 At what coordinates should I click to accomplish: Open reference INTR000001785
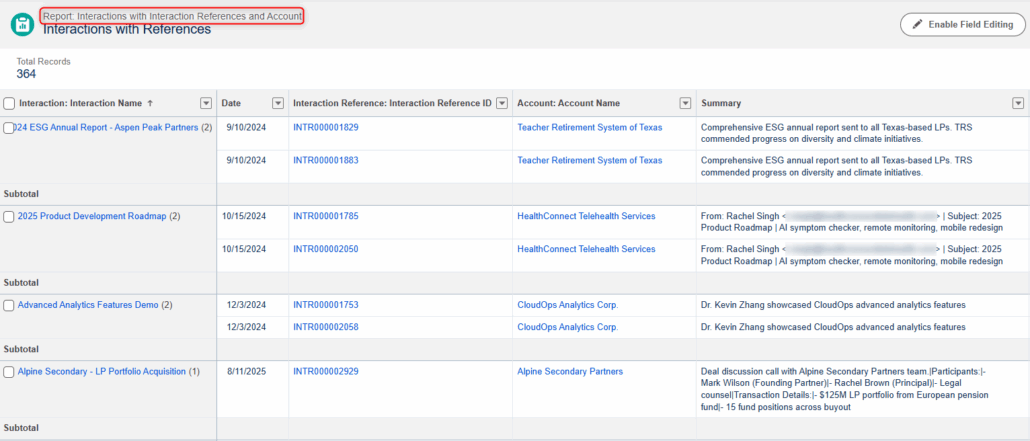tap(326, 216)
